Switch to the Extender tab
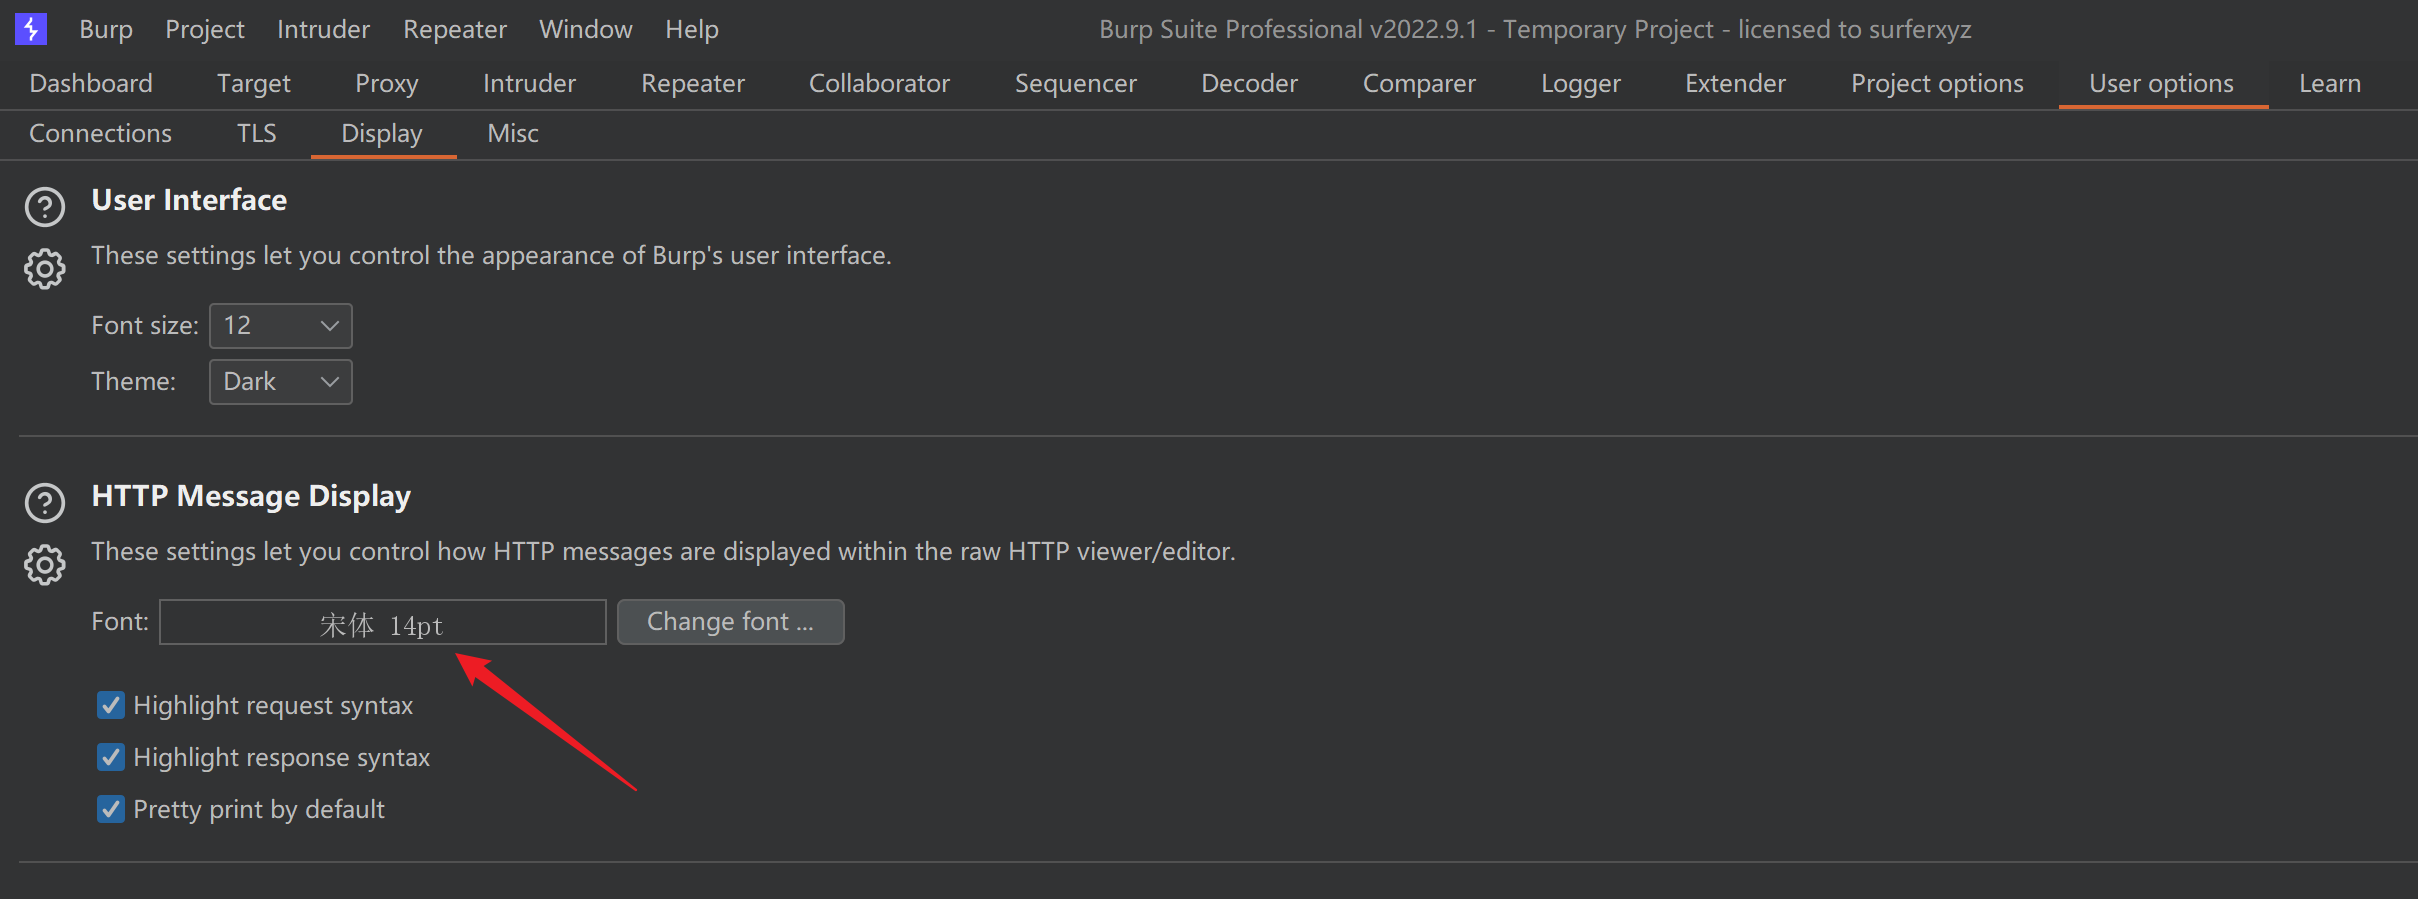The height and width of the screenshot is (899, 2418). pyautogui.click(x=1735, y=83)
